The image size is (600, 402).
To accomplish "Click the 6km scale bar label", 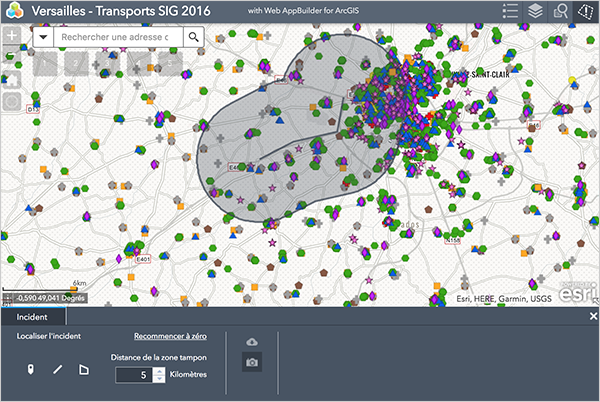I will (x=79, y=283).
